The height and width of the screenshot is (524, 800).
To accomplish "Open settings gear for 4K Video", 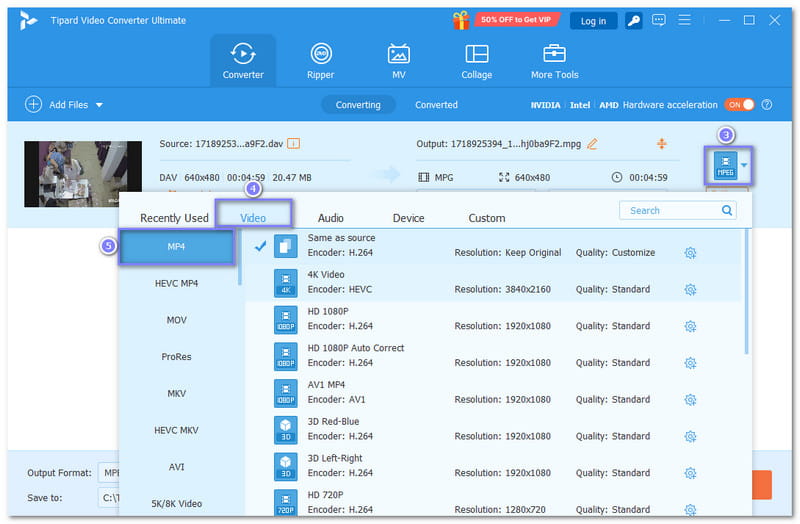I will coord(690,289).
